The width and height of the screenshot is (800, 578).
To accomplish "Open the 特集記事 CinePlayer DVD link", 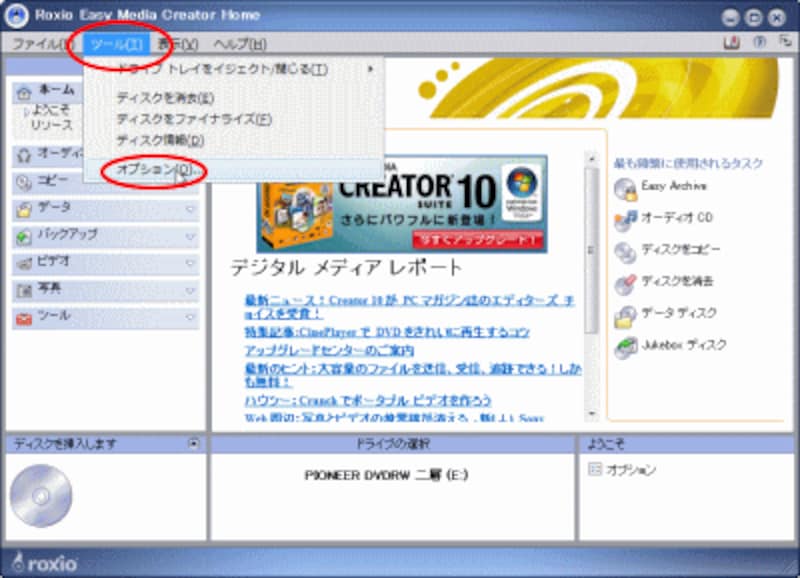I will click(387, 333).
